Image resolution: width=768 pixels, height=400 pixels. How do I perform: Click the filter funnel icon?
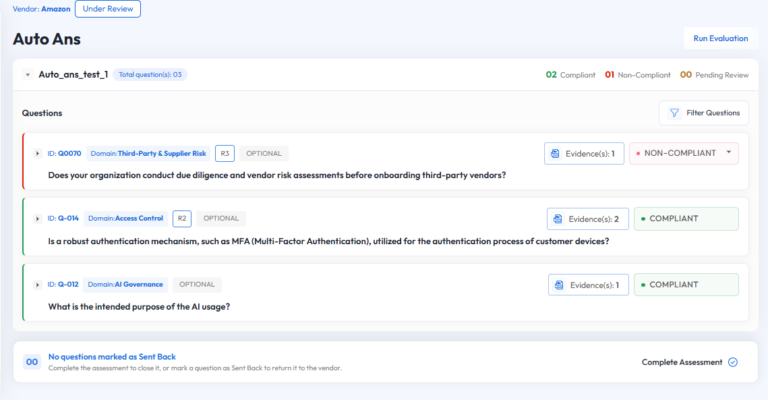(x=674, y=113)
